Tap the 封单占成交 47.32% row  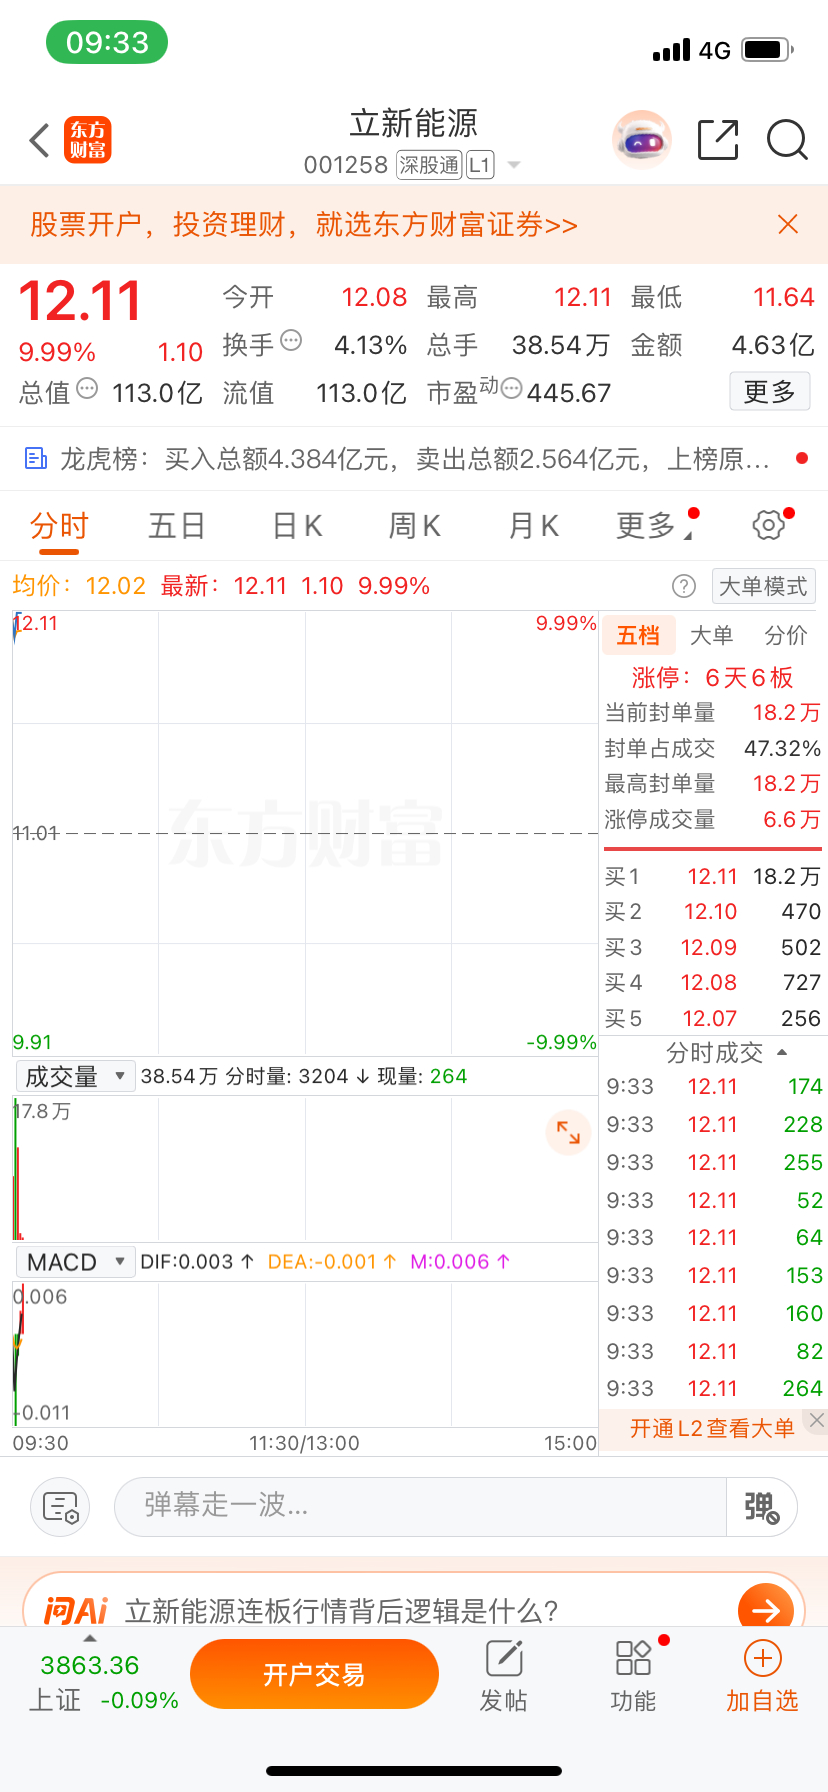(x=712, y=748)
